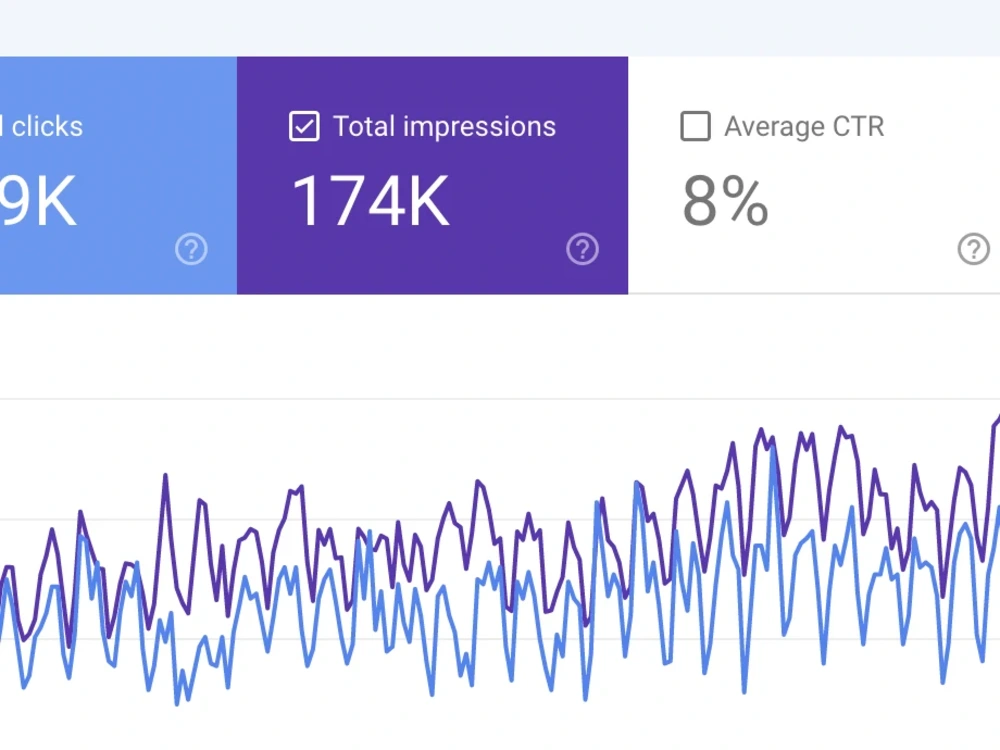
Task: Enable the Average CTR checkbox
Action: tap(695, 126)
